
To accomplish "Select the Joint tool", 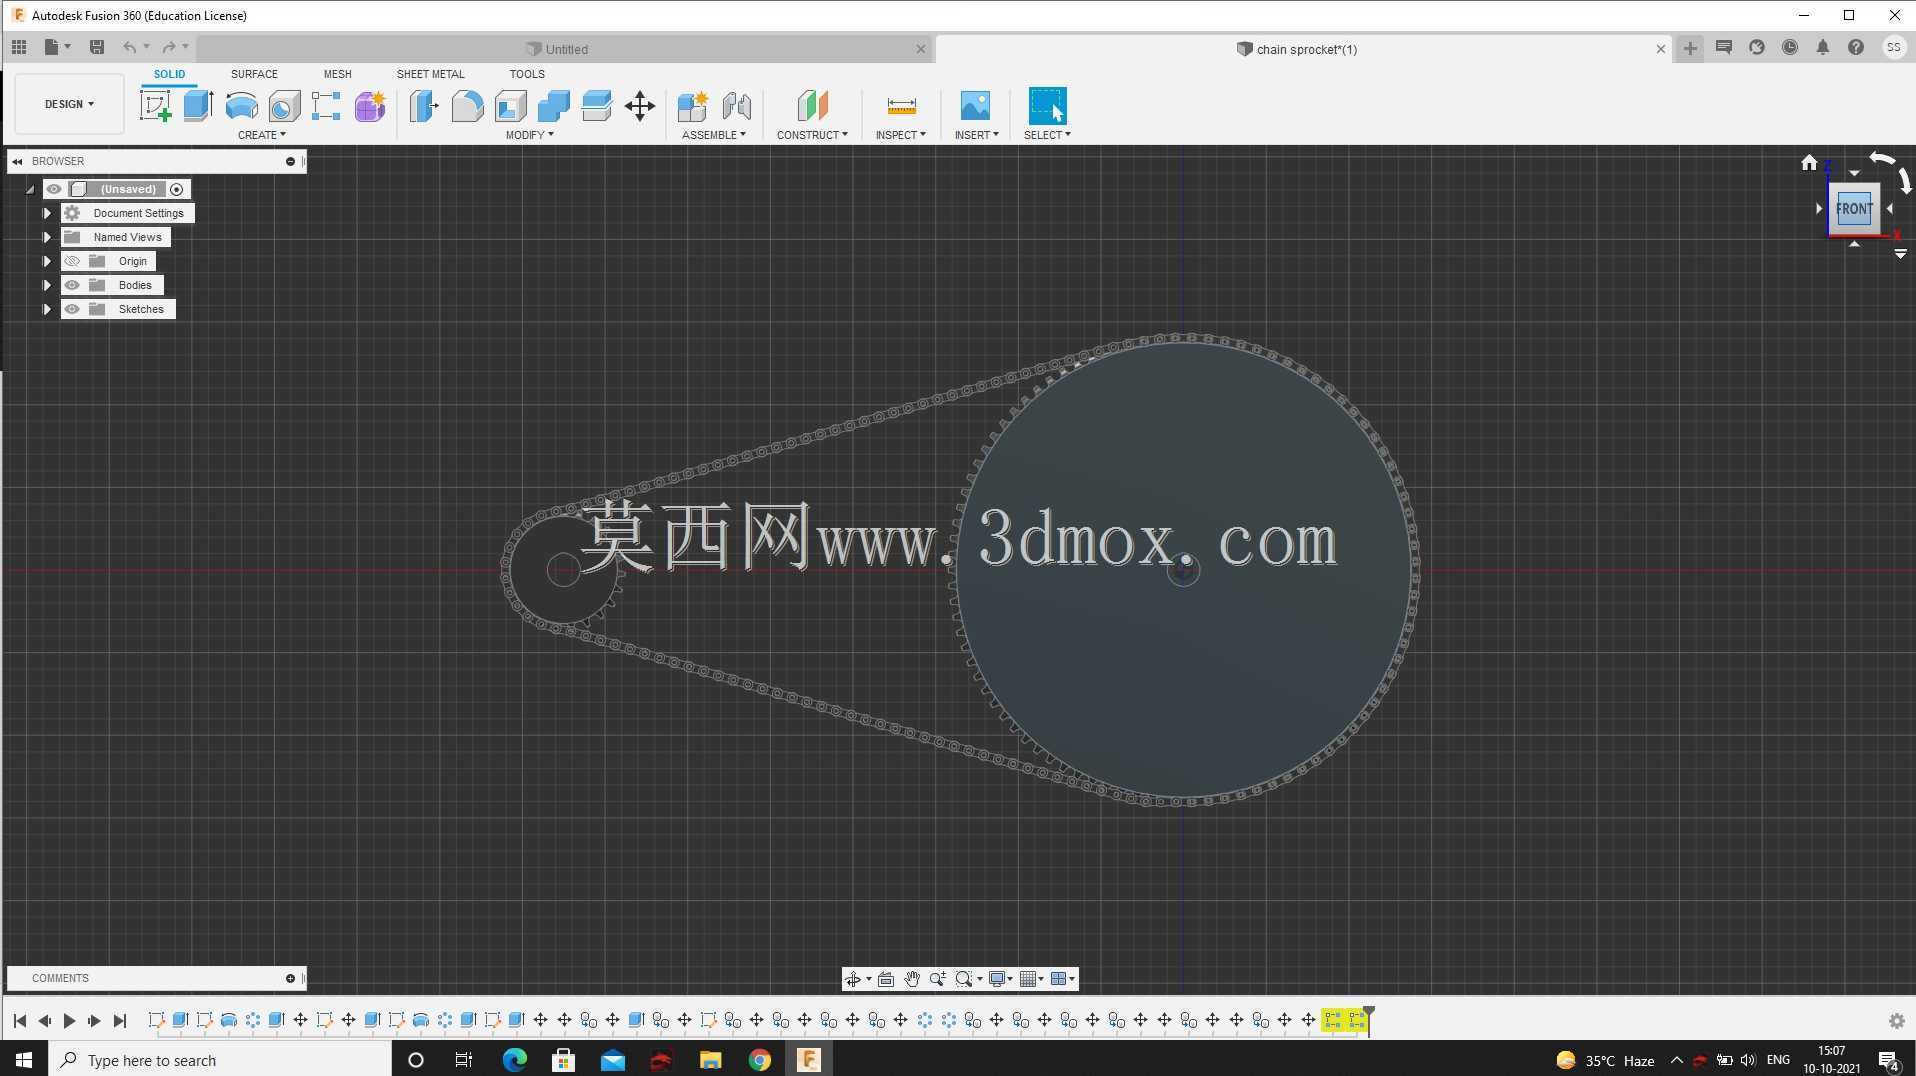I will (x=737, y=106).
